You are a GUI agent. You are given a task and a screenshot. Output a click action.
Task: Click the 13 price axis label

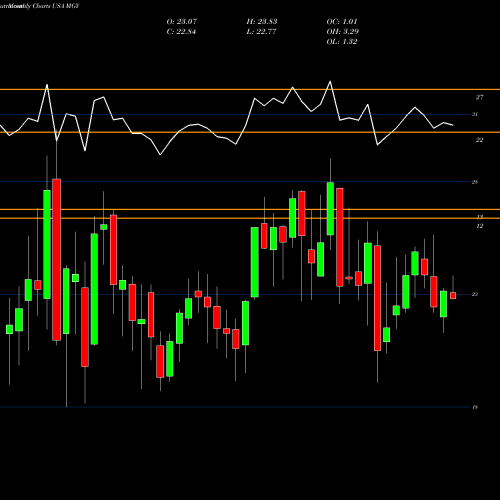[x=479, y=217]
